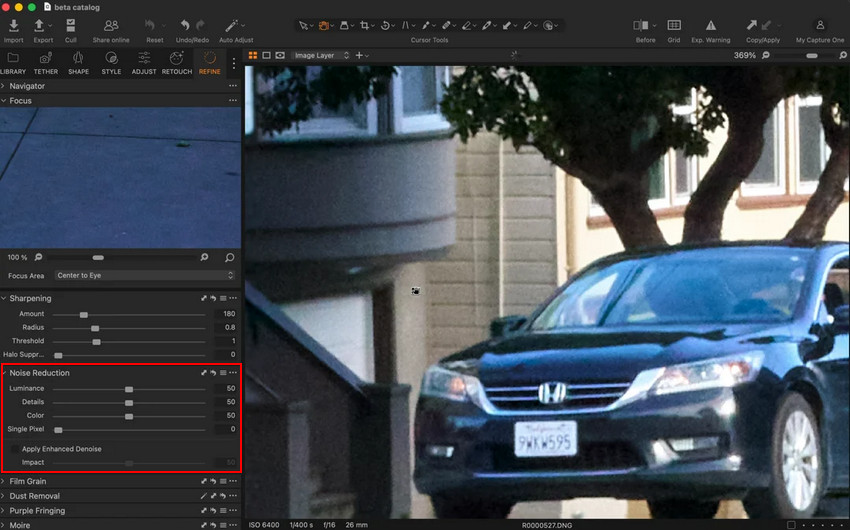The image size is (850, 530).
Task: Collapse the Noise Reduction panel
Action: (4, 373)
